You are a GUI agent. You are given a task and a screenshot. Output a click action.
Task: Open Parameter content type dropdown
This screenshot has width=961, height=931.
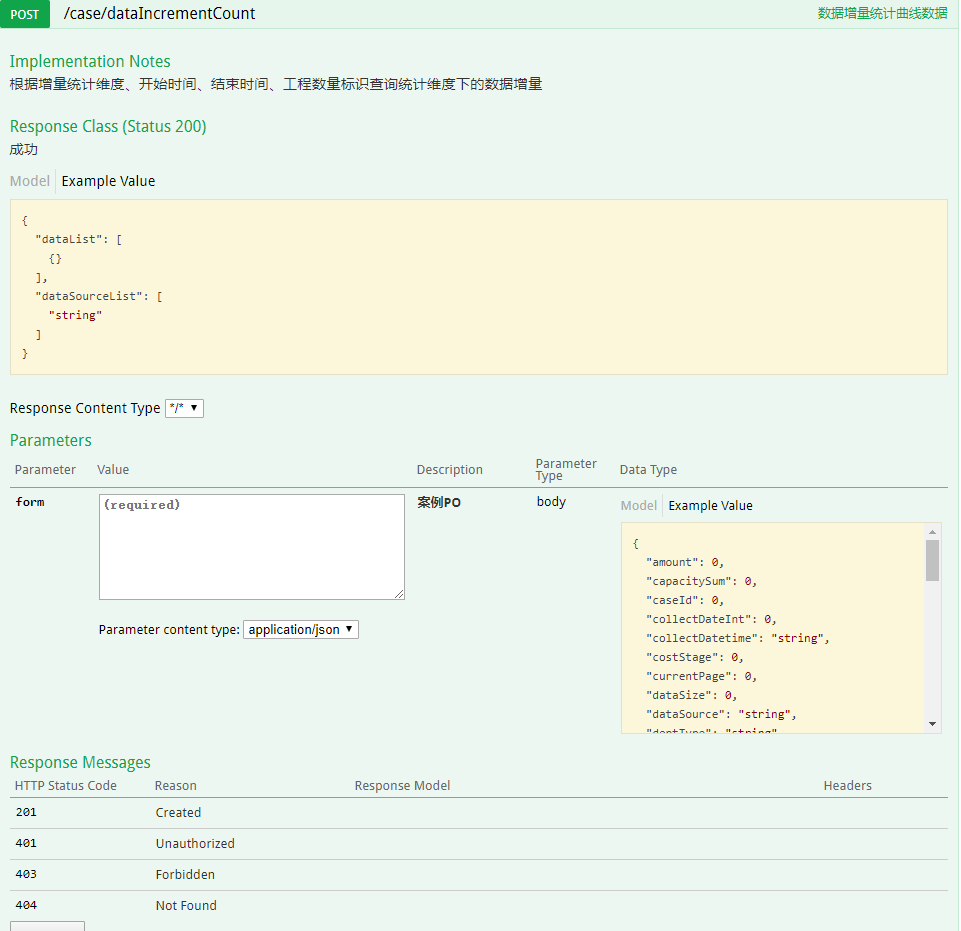click(x=301, y=629)
